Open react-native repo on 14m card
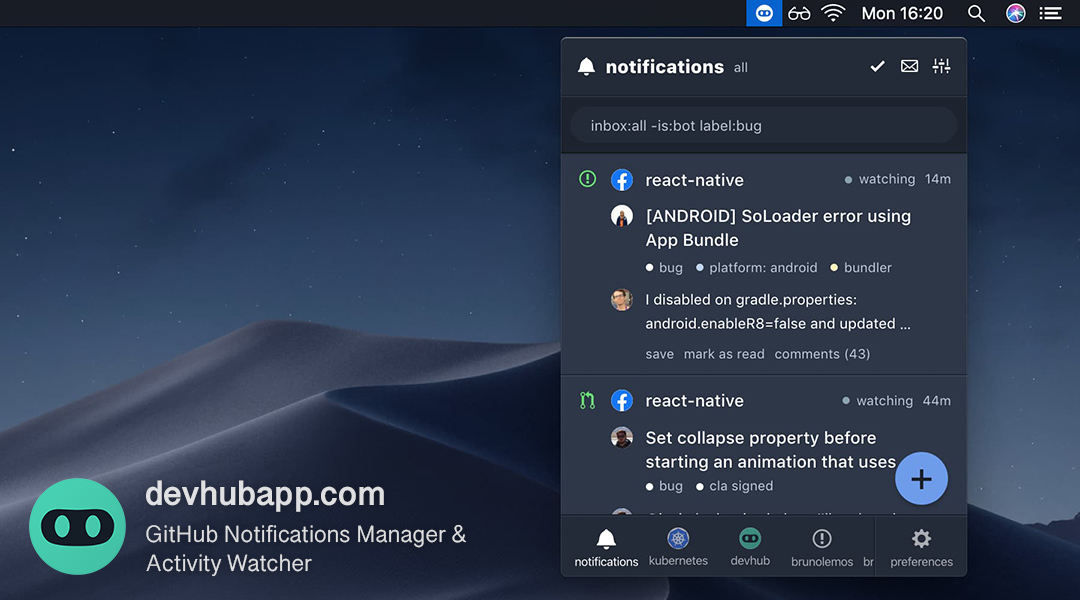Viewport: 1080px width, 600px height. pos(694,180)
